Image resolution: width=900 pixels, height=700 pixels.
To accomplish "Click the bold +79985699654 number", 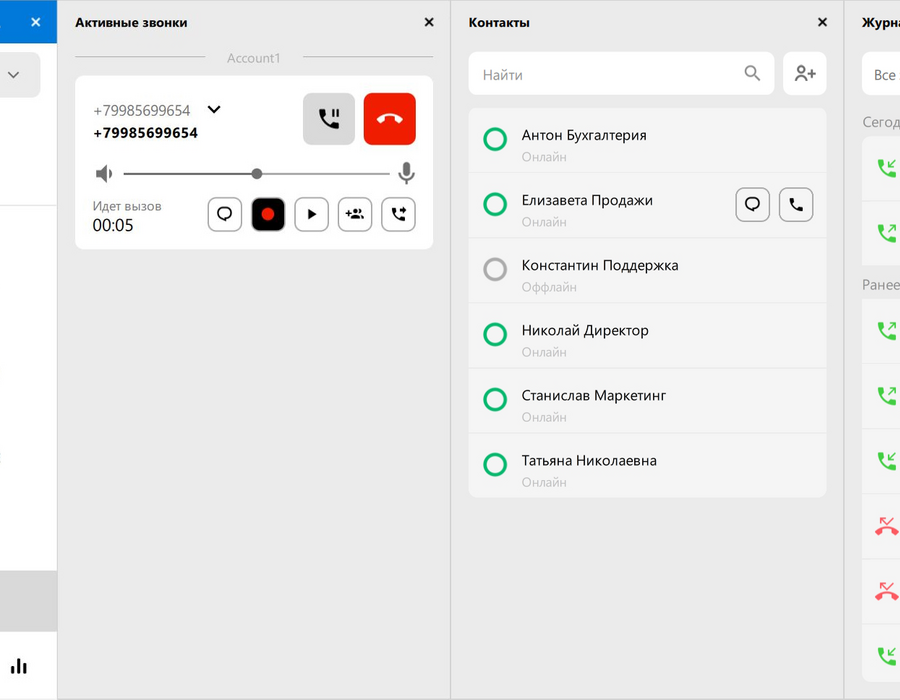I will click(x=146, y=133).
